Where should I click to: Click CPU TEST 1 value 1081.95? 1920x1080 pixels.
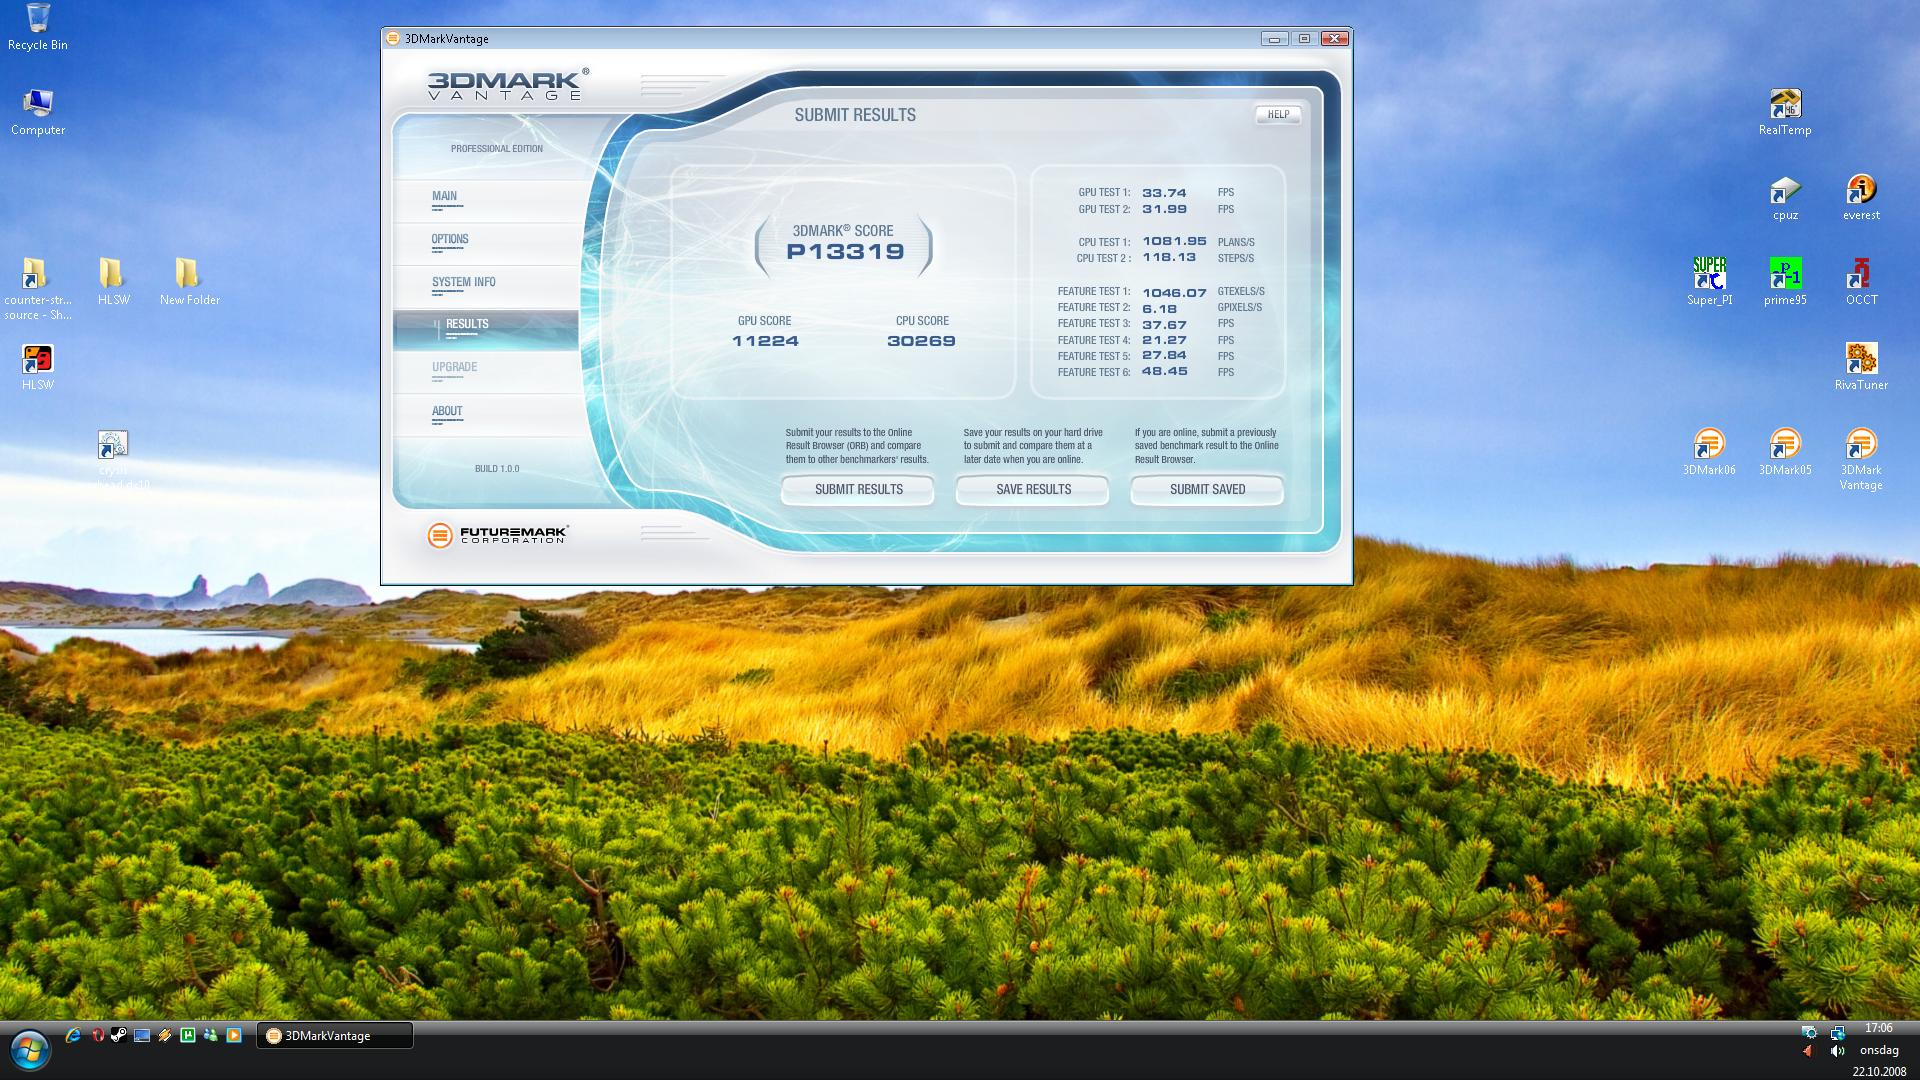click(1174, 242)
